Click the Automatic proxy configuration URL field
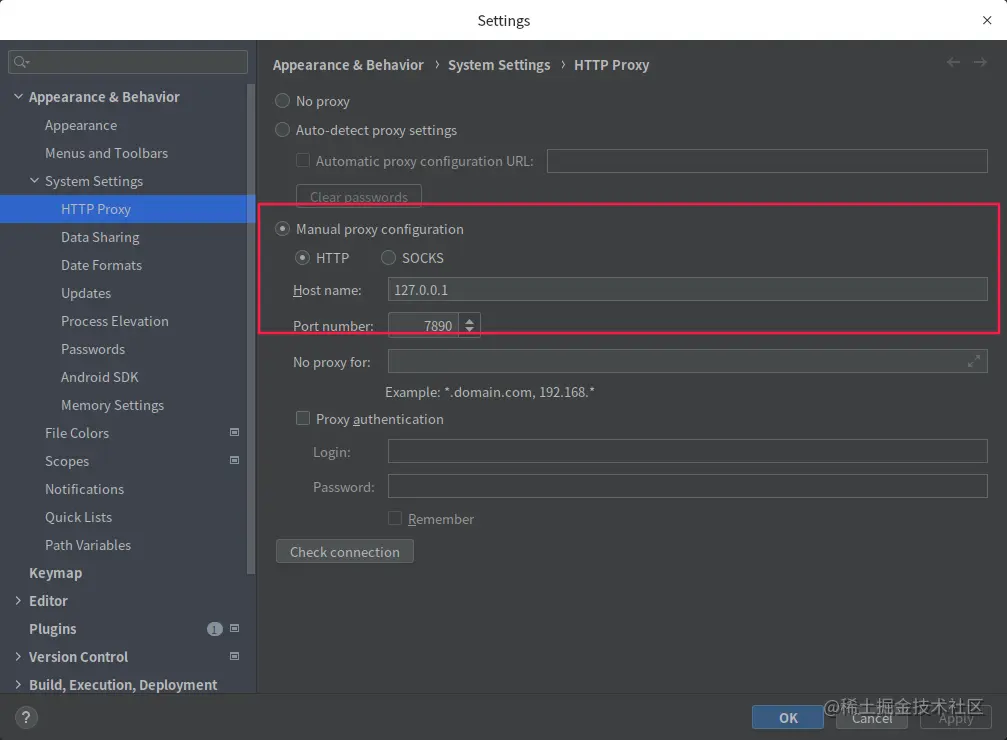 click(767, 161)
